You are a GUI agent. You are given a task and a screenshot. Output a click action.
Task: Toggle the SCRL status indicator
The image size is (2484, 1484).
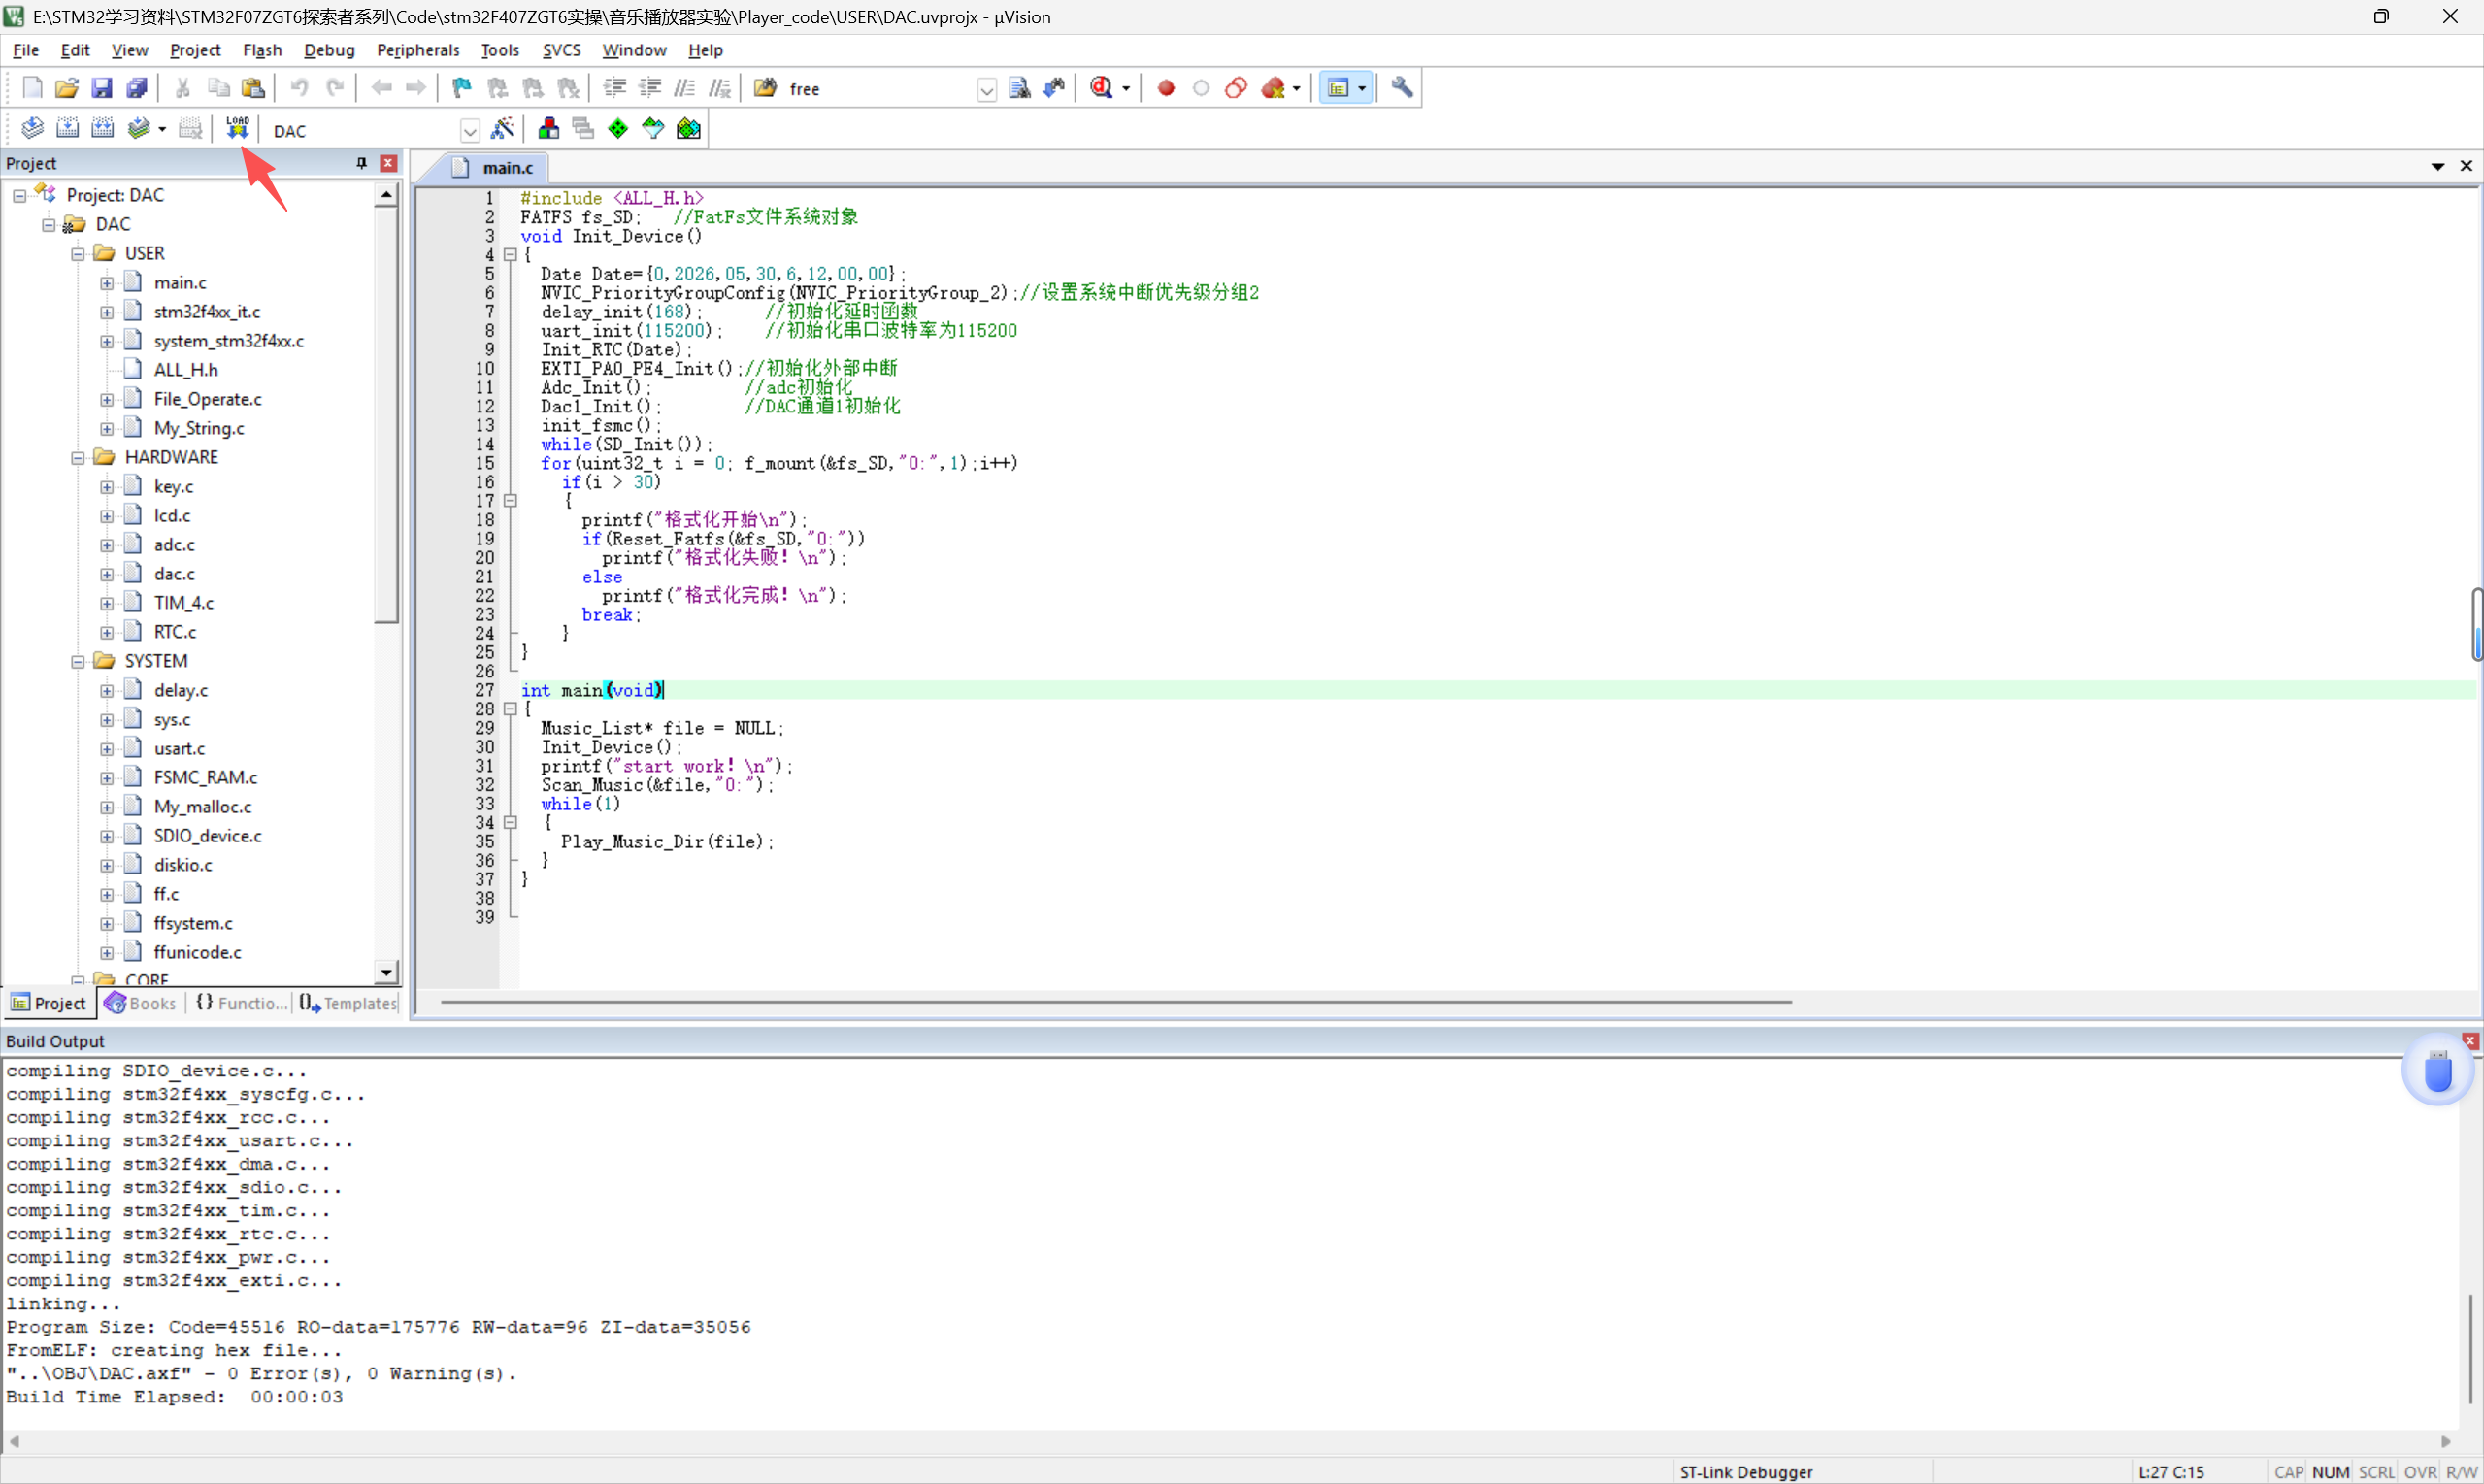click(x=2376, y=1472)
